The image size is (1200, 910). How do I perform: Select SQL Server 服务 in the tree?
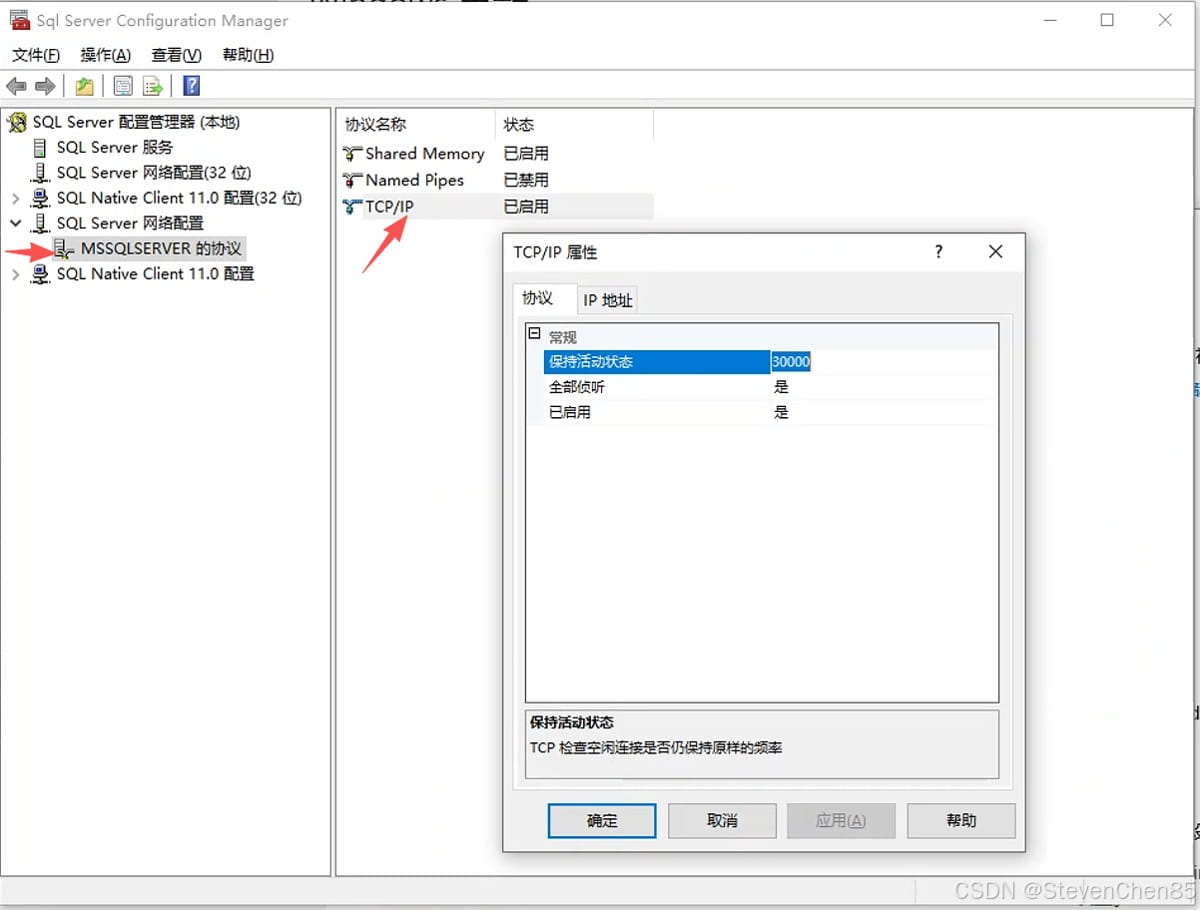[x=115, y=147]
